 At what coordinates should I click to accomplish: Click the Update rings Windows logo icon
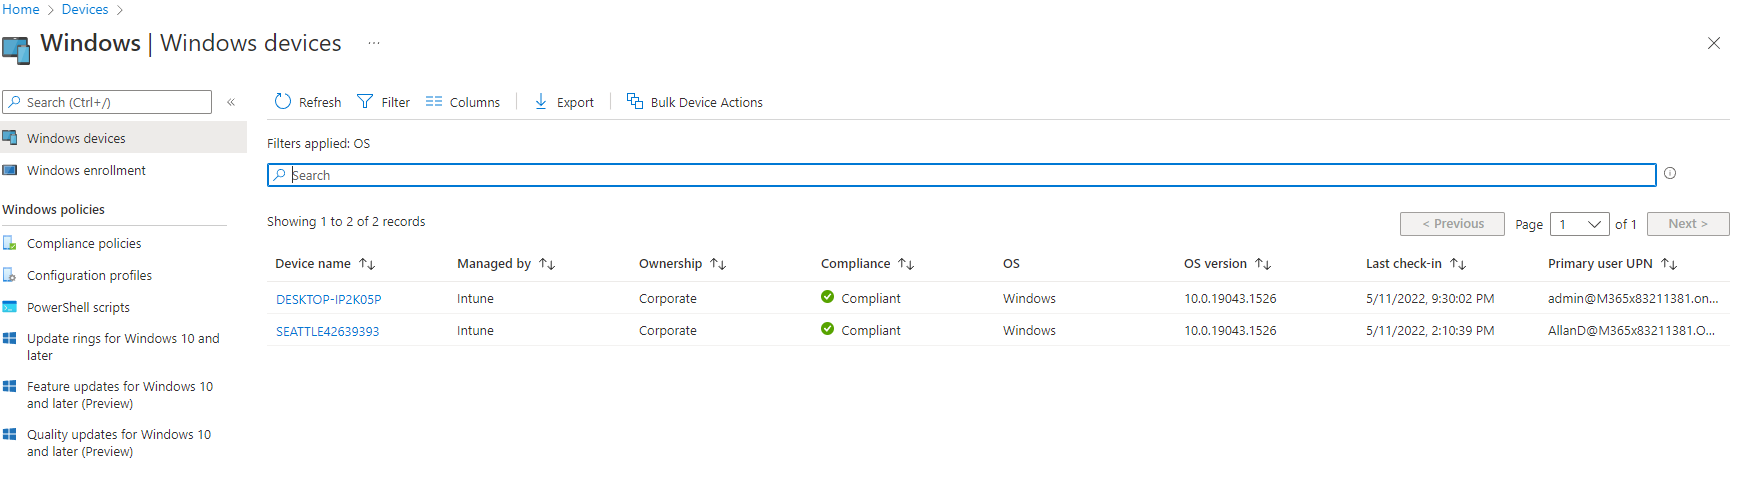[x=10, y=339]
